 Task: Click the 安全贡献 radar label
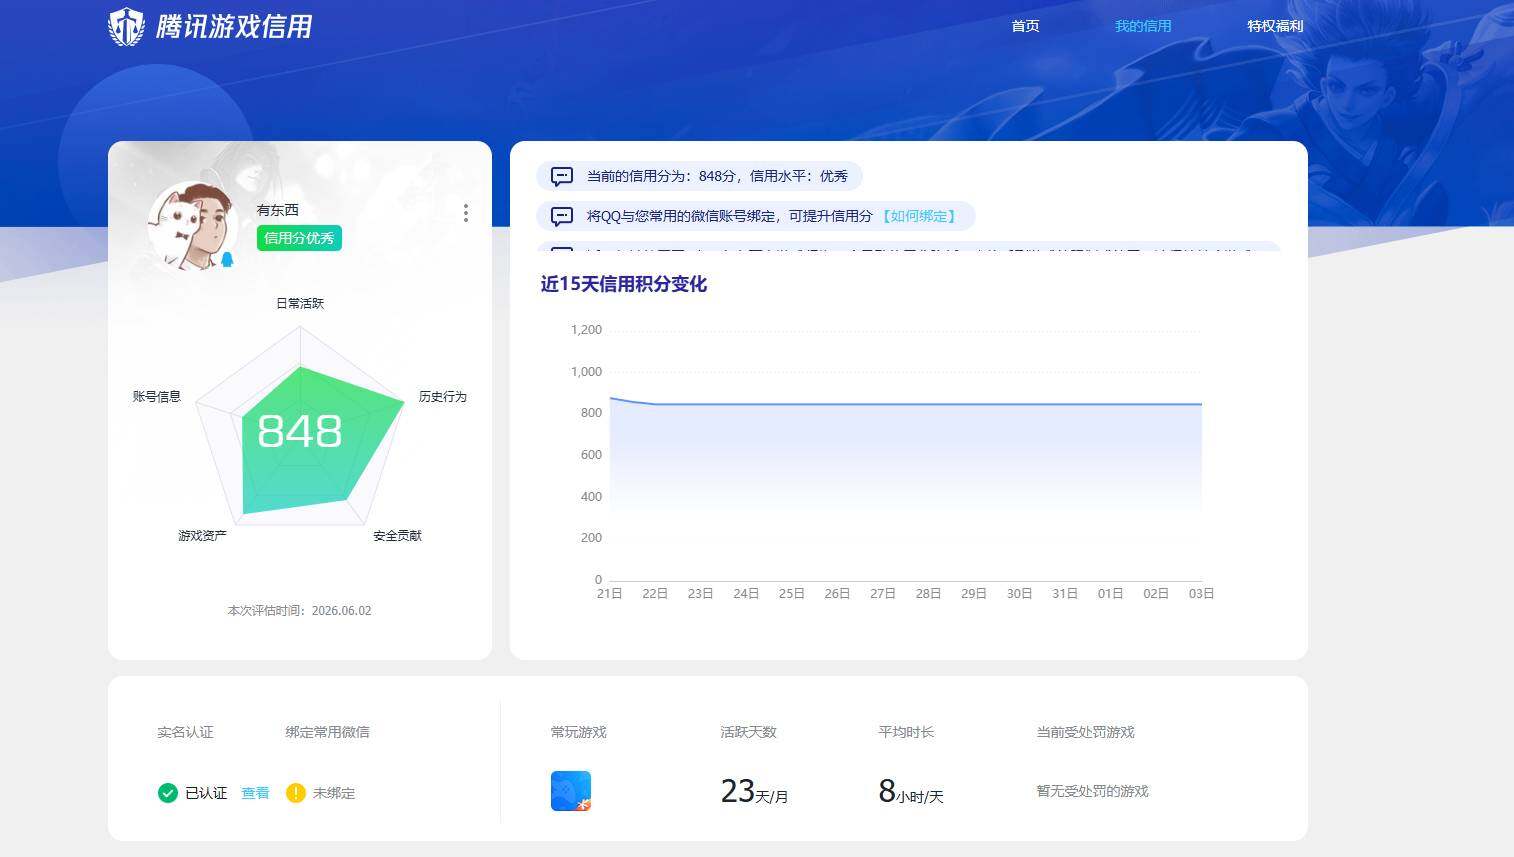pos(397,536)
